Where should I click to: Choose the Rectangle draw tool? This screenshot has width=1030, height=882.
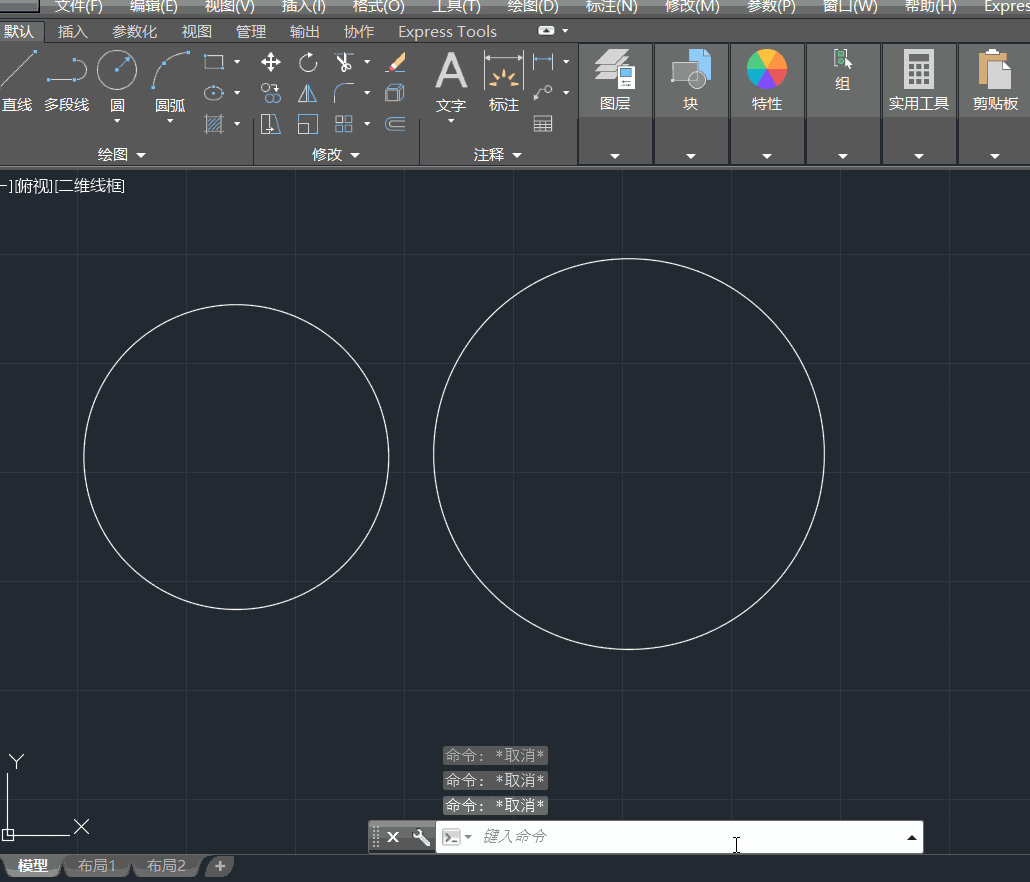tap(213, 62)
